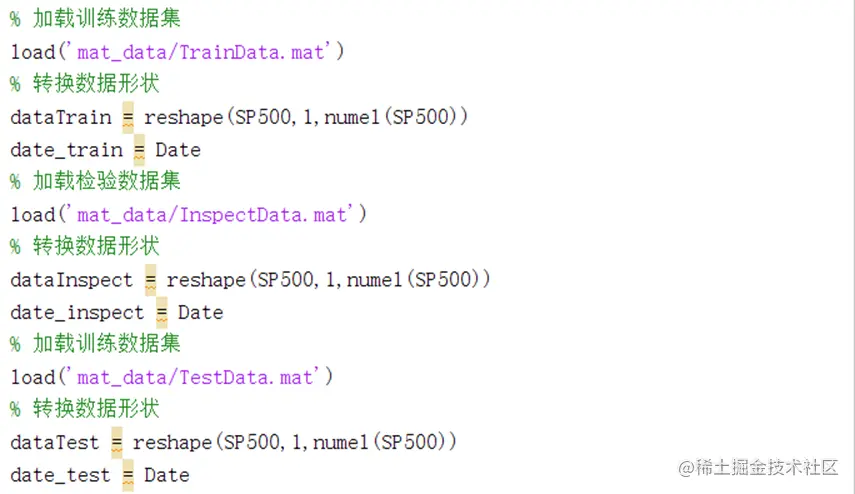Click the load keyword on the TrainData line
Image resolution: width=855 pixels, height=494 pixels.
(32, 53)
